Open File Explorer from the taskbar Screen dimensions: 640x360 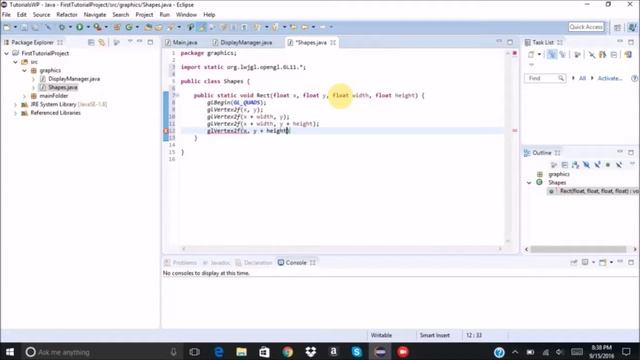(241, 351)
